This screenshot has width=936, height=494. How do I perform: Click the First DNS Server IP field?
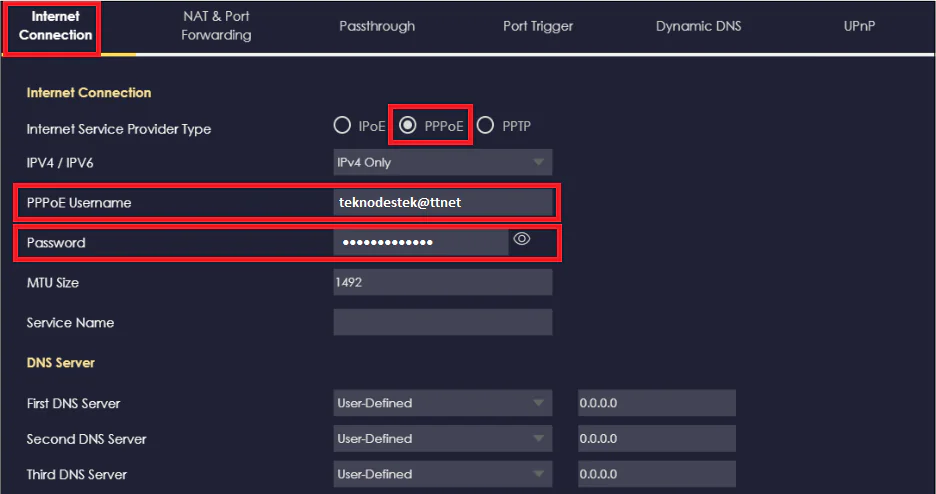[656, 403]
